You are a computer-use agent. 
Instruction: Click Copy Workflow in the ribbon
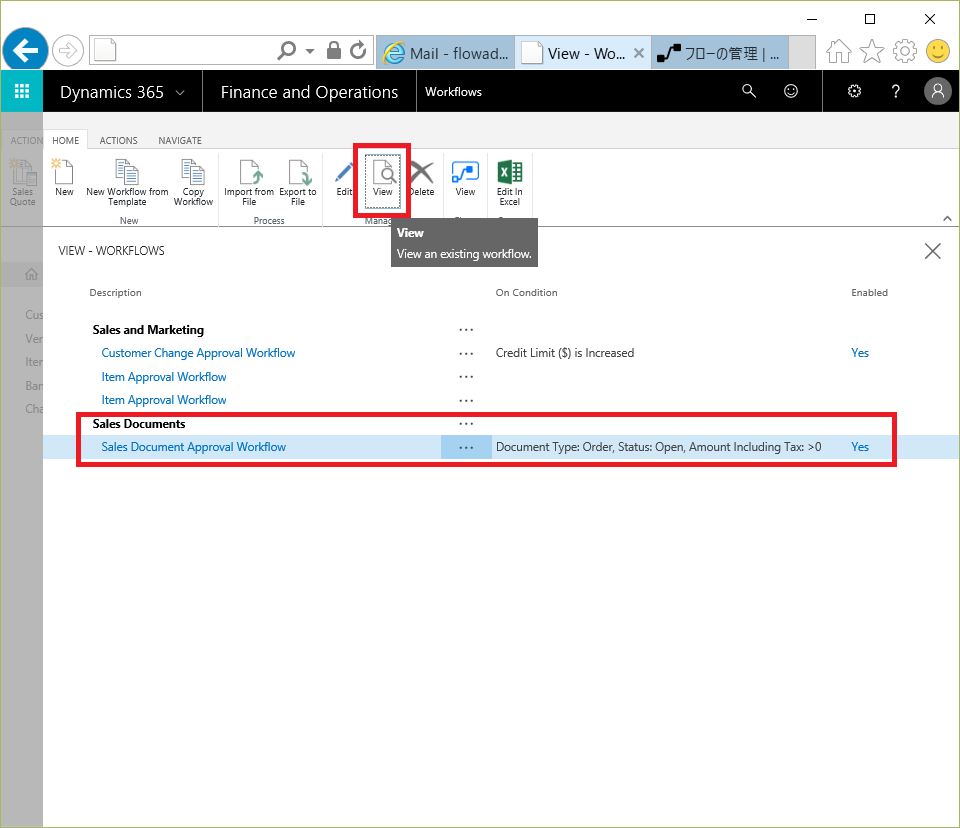[193, 183]
